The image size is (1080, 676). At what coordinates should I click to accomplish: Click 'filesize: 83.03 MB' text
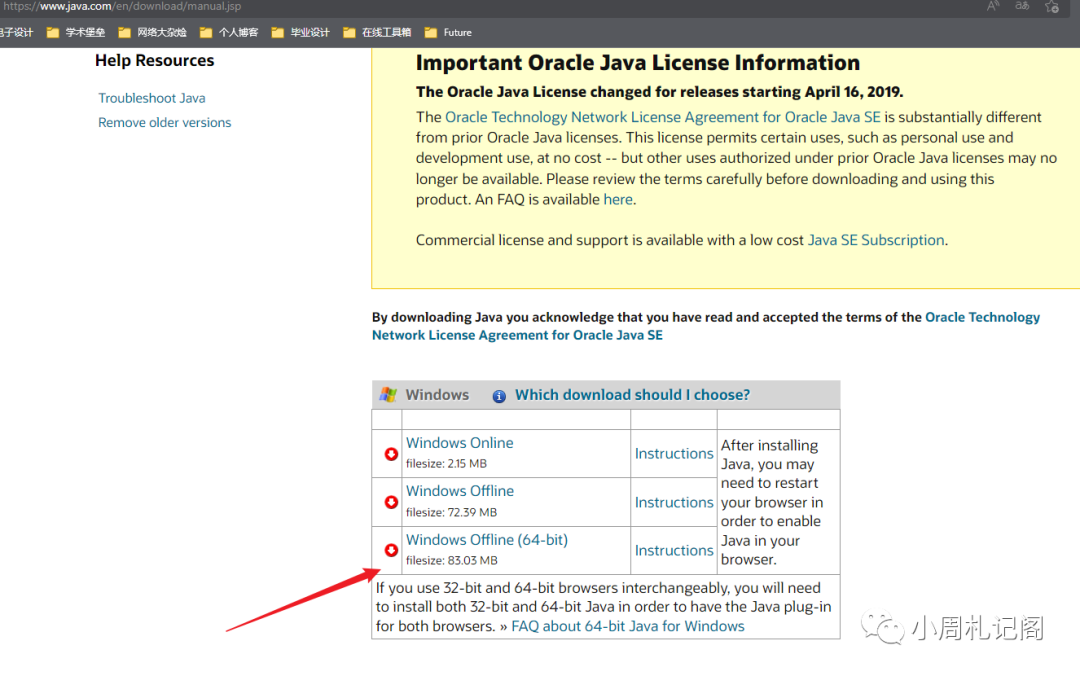coord(451,560)
